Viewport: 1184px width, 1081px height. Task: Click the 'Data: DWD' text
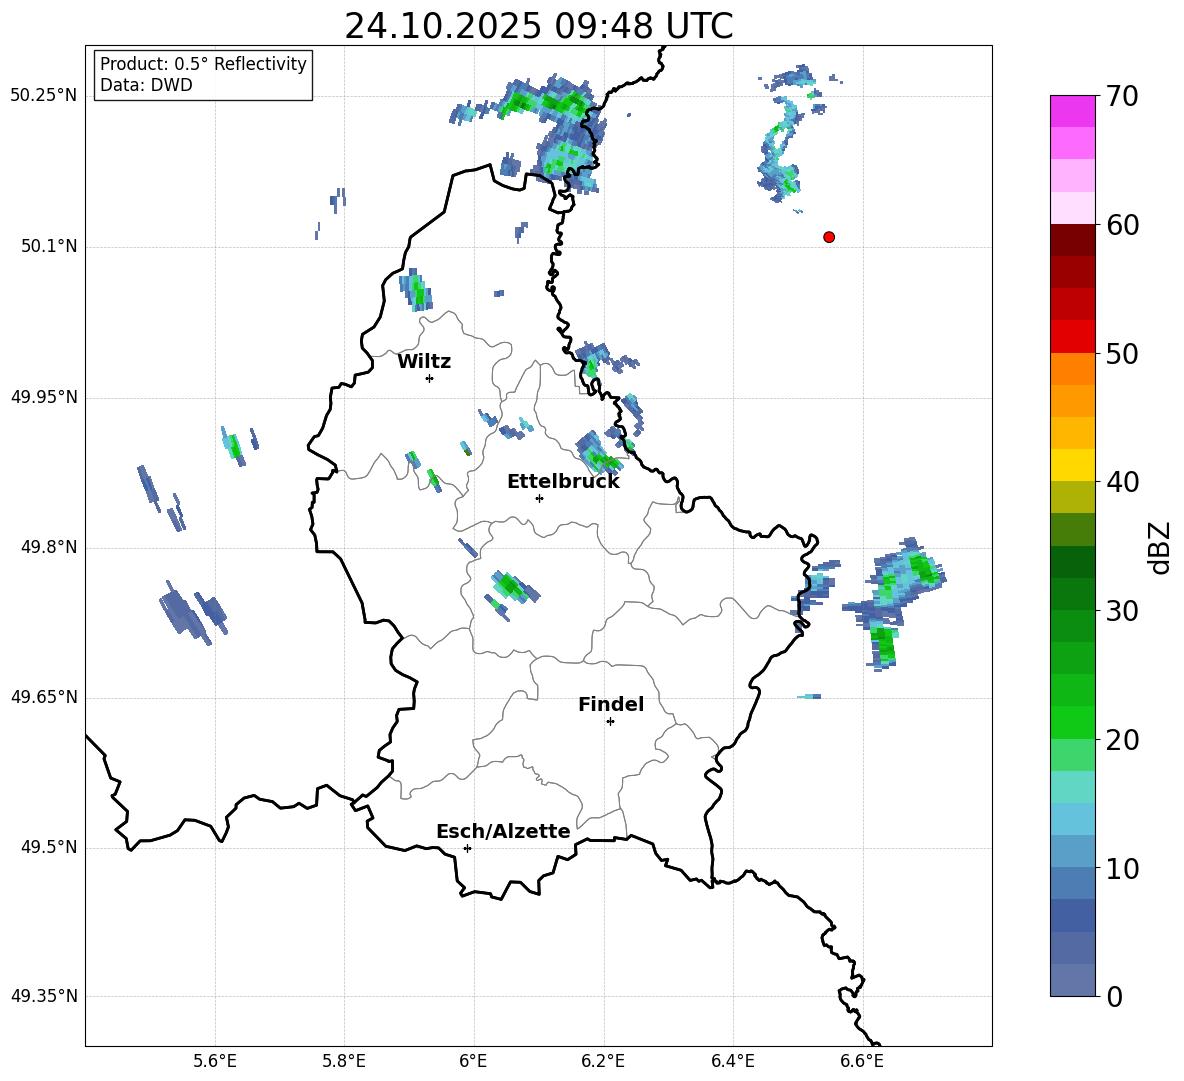pyautogui.click(x=146, y=85)
